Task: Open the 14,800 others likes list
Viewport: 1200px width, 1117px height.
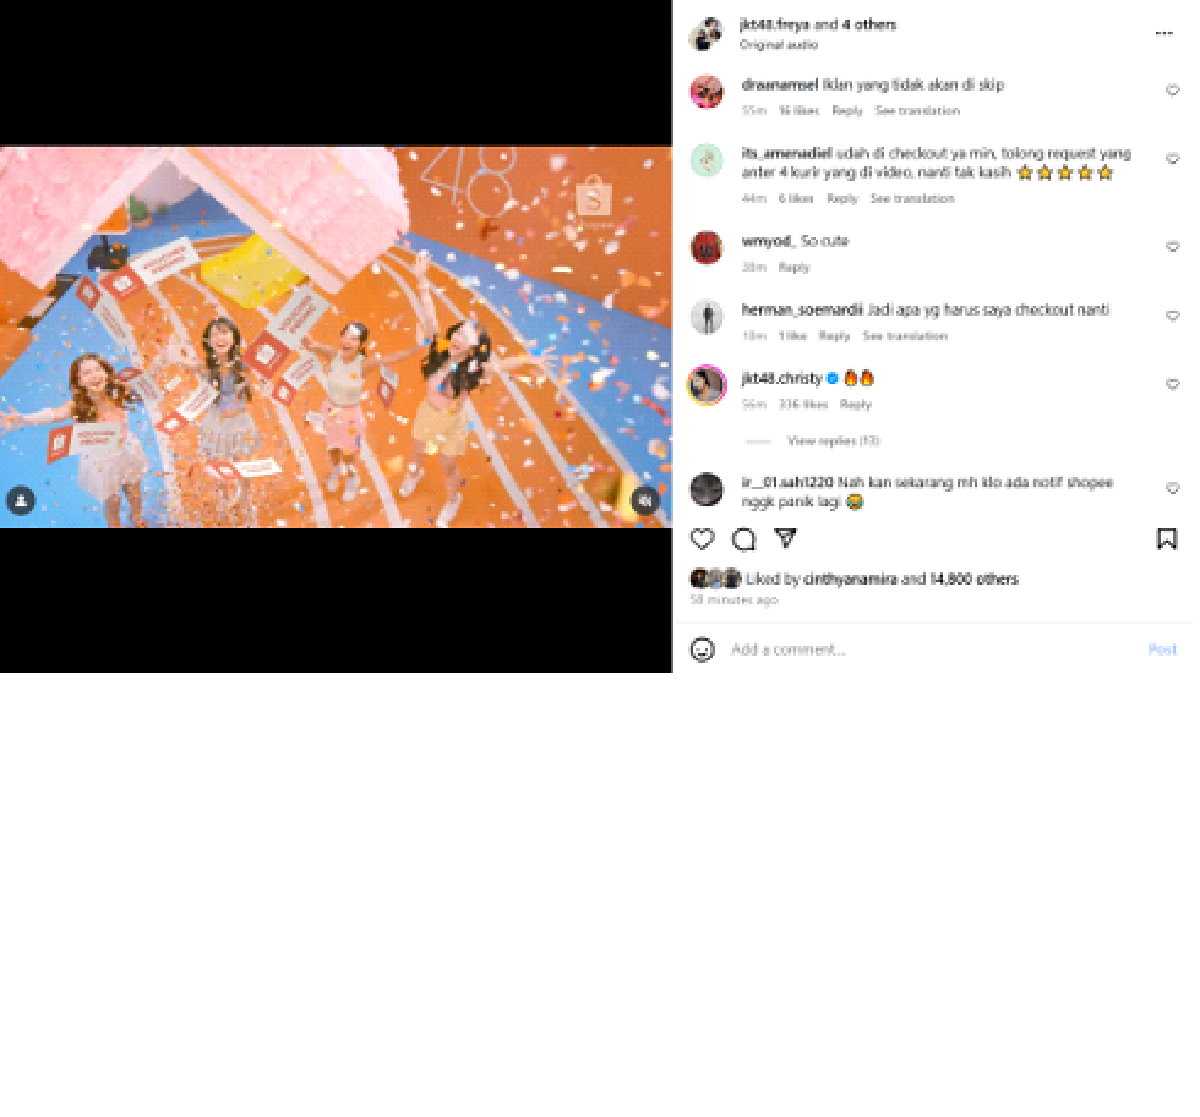Action: (x=974, y=579)
